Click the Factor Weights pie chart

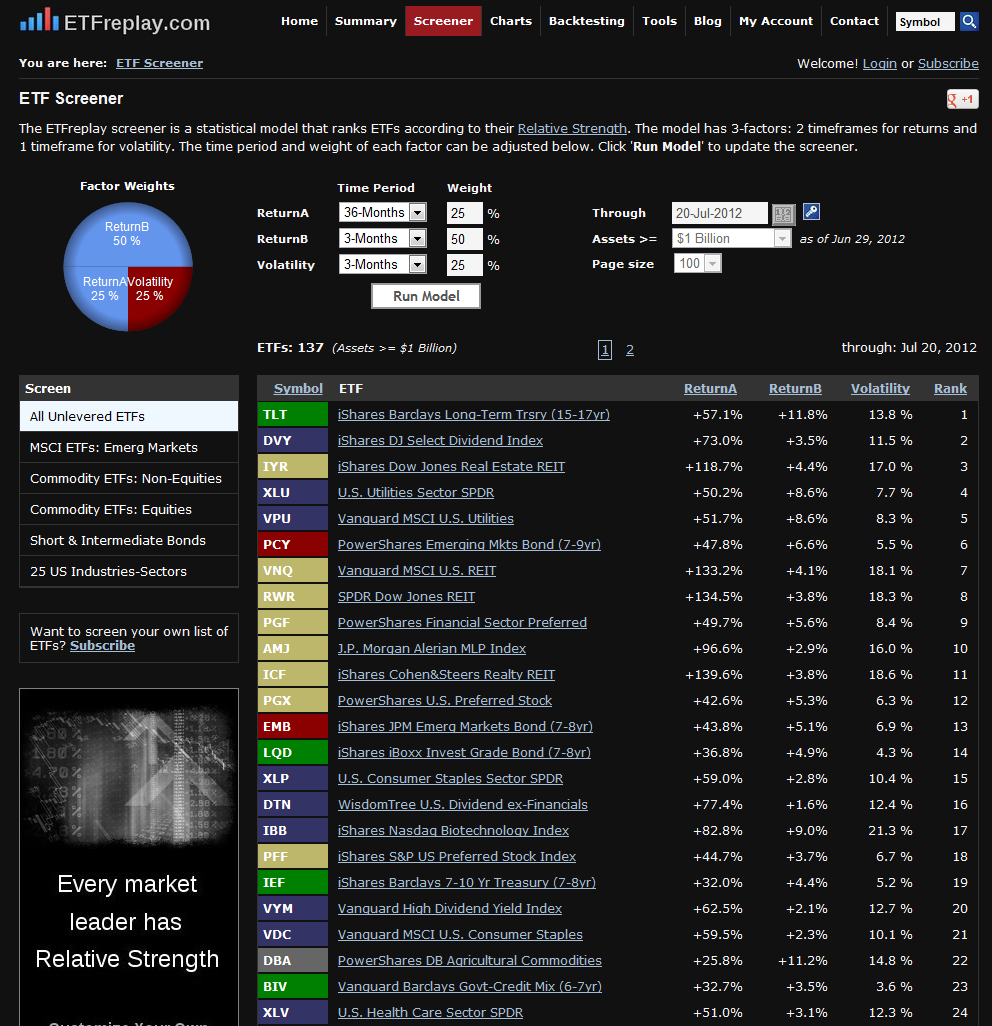pos(128,266)
